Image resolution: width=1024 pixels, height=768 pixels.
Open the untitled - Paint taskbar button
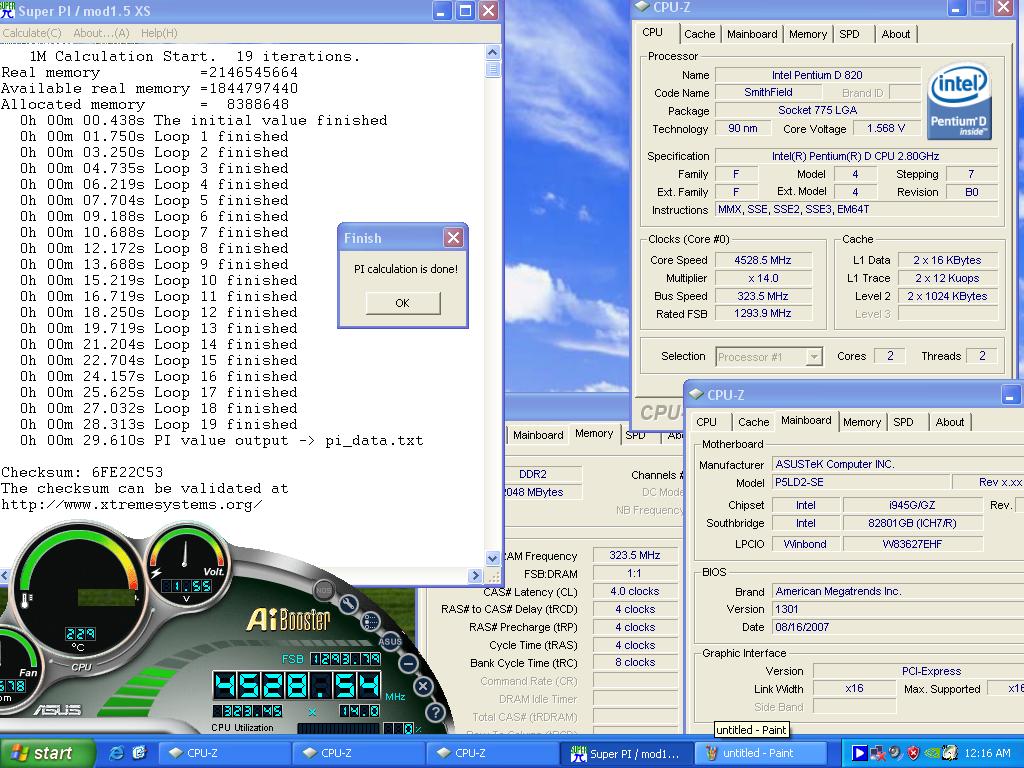(x=761, y=753)
